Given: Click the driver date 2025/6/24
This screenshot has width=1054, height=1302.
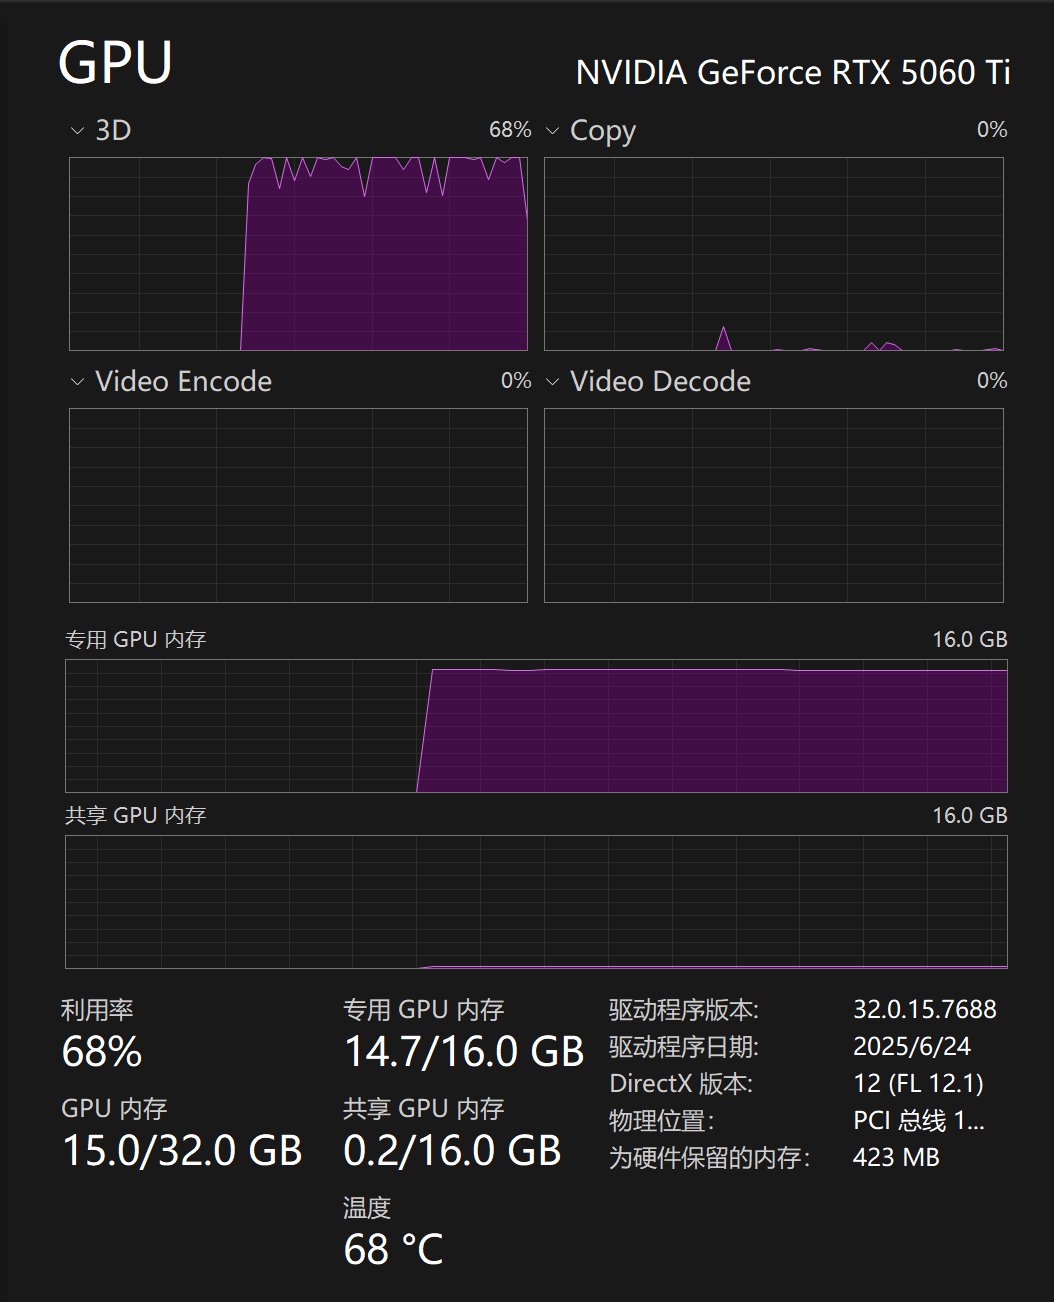Looking at the screenshot, I should tap(911, 1046).
